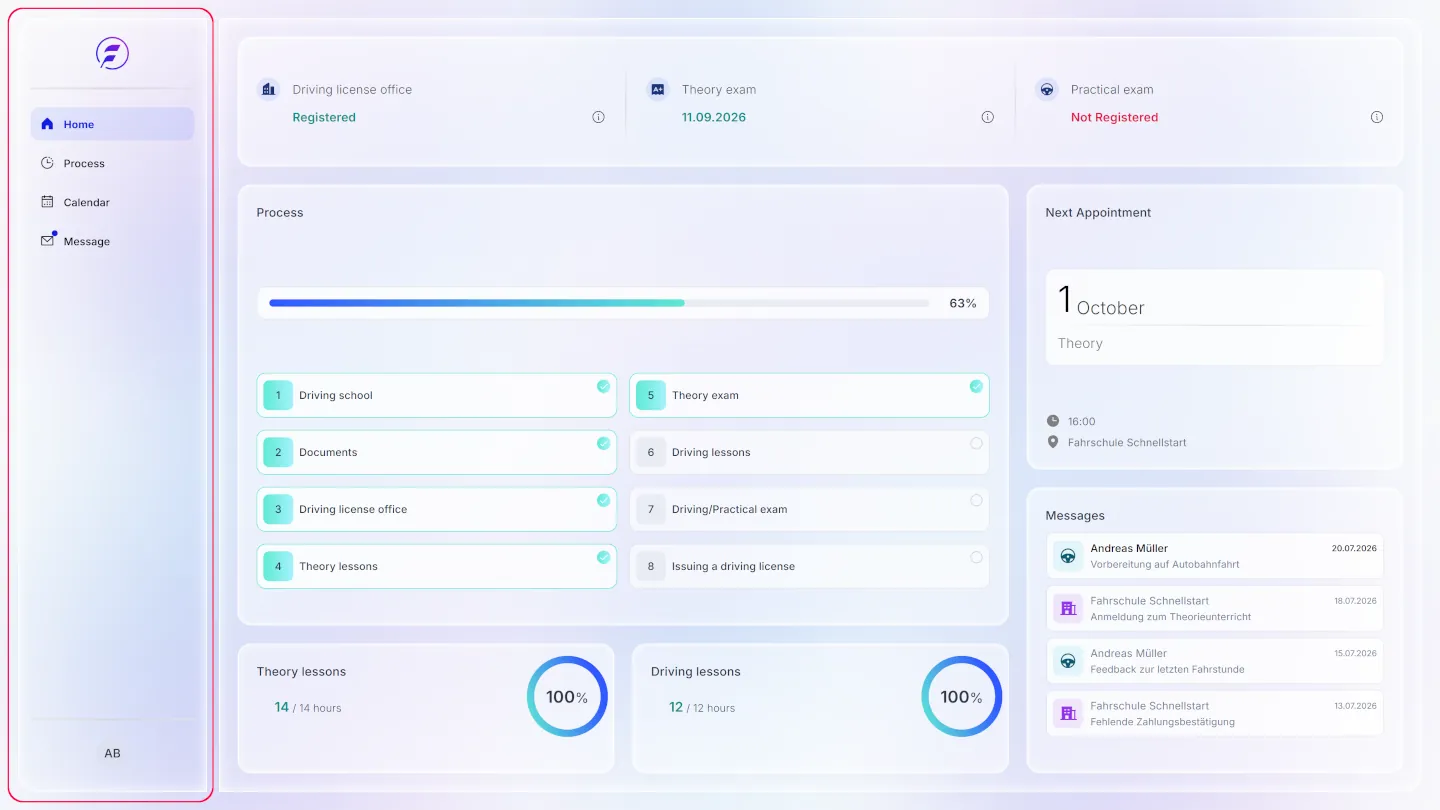Open message Vorbereitung auf Autobahnfahrt

[x=1215, y=556]
